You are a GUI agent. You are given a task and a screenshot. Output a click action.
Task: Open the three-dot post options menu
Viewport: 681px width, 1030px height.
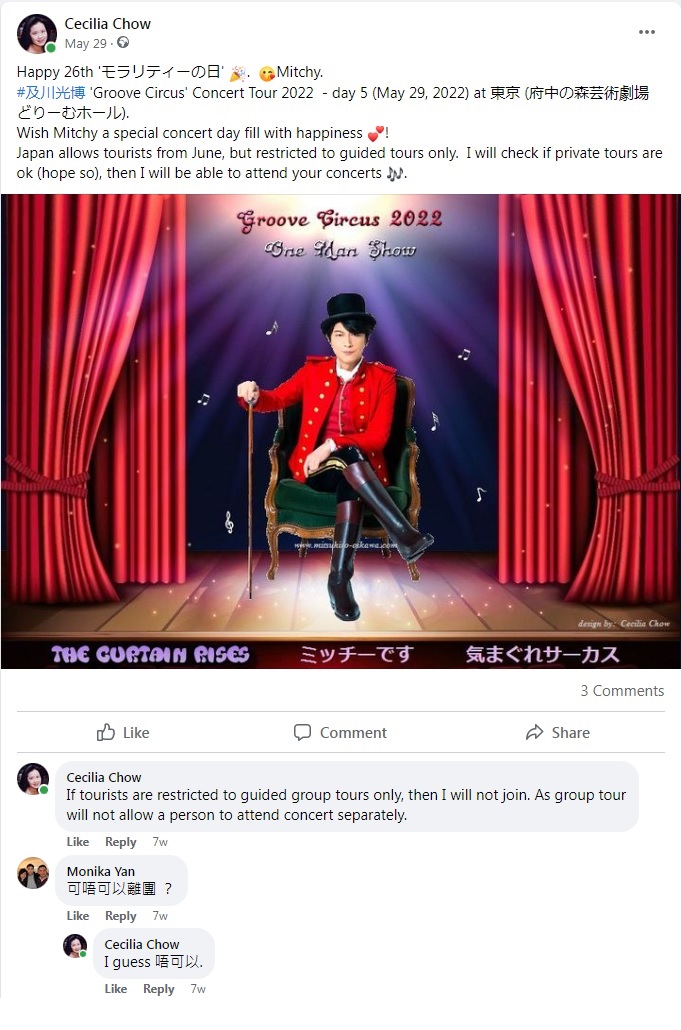(646, 32)
